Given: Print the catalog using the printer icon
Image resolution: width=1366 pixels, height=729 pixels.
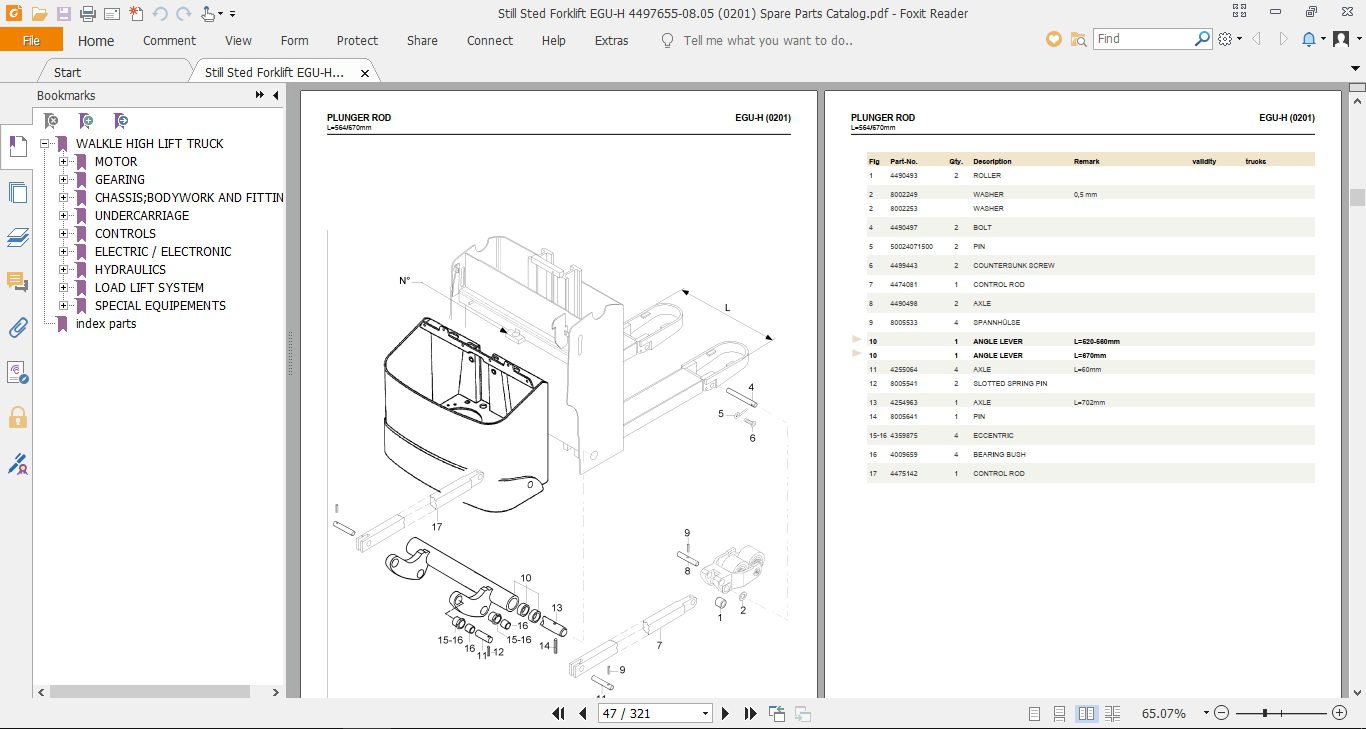Looking at the screenshot, I should (88, 14).
